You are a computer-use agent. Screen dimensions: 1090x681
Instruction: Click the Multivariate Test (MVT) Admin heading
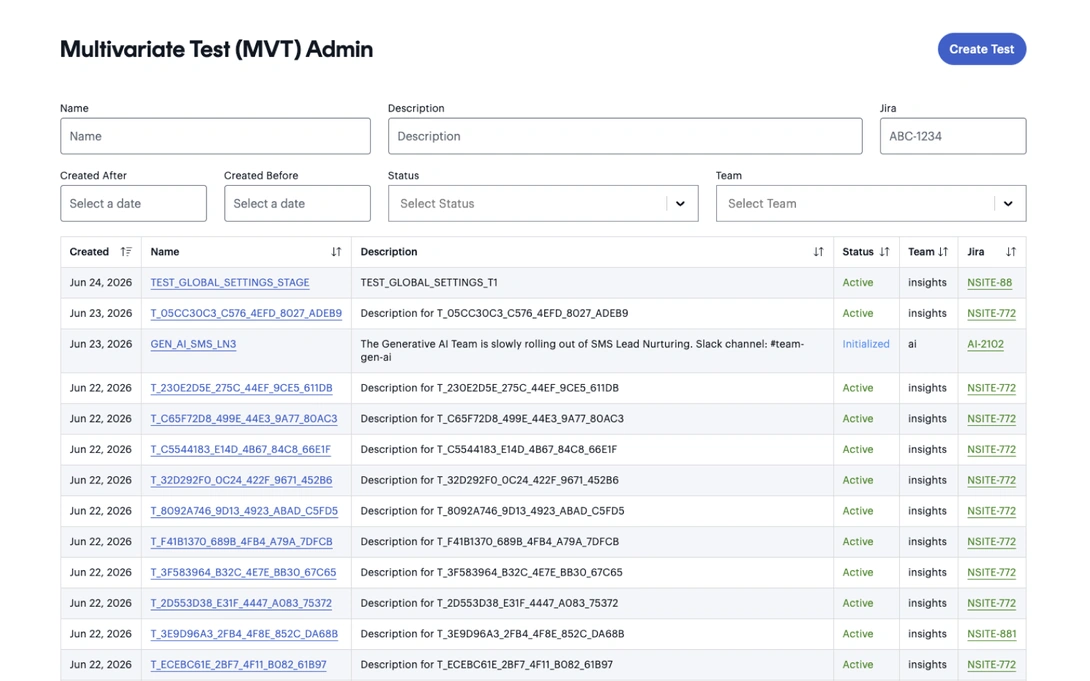[216, 49]
